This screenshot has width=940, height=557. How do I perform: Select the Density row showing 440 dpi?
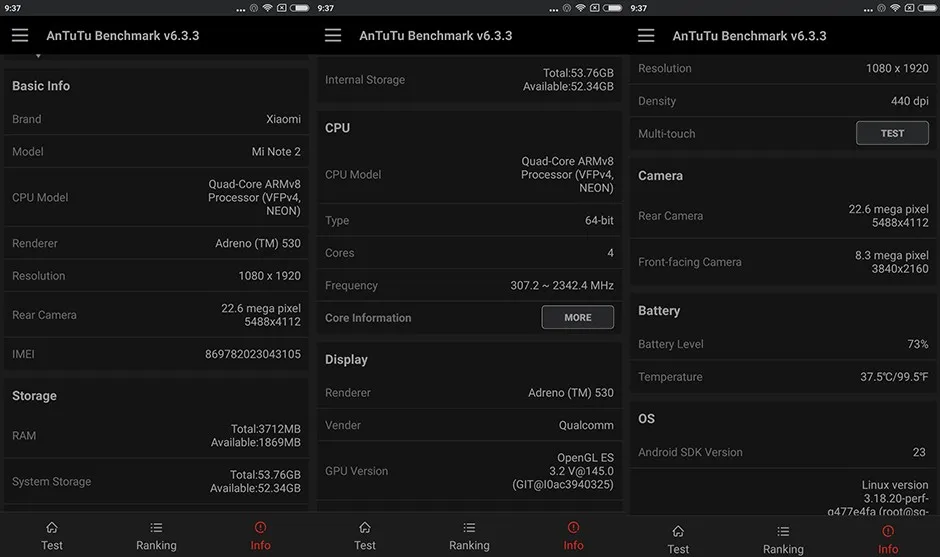(783, 101)
